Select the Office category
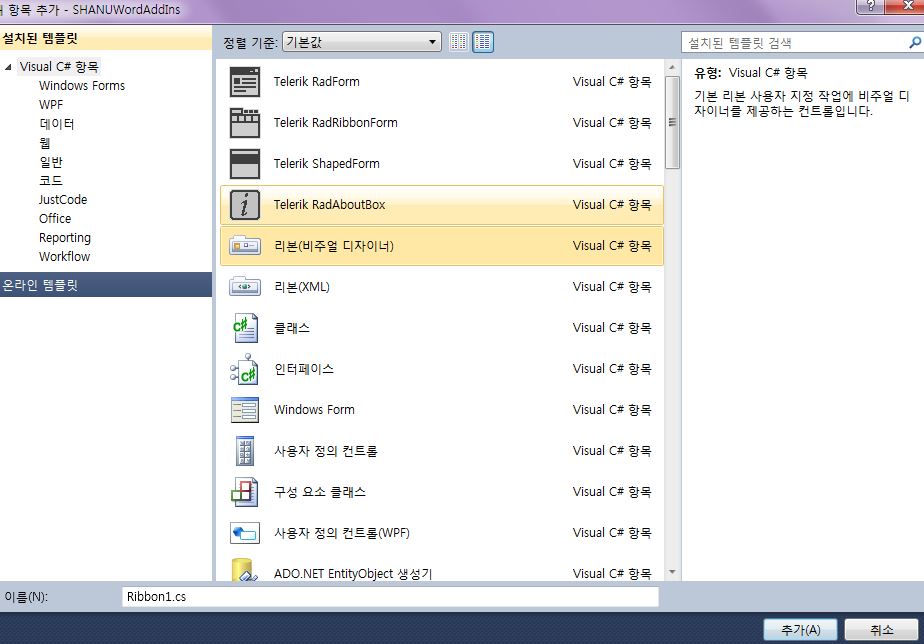 [55, 219]
